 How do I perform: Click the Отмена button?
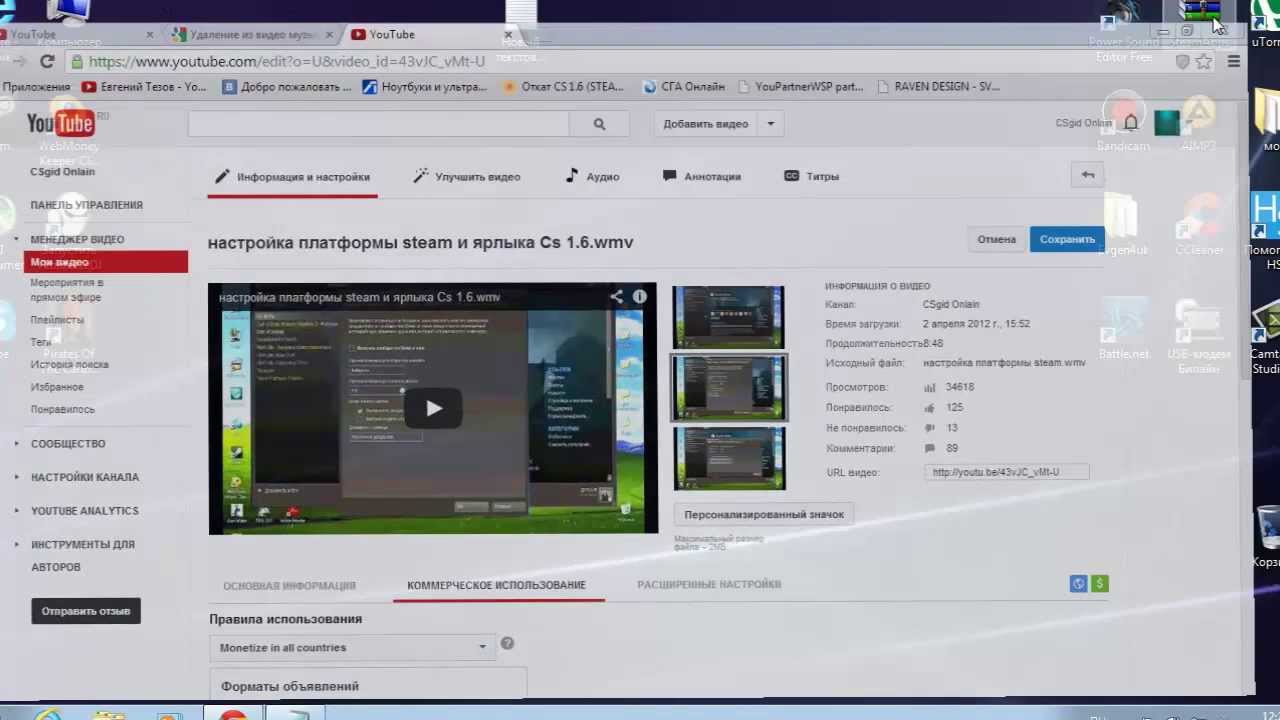(996, 239)
